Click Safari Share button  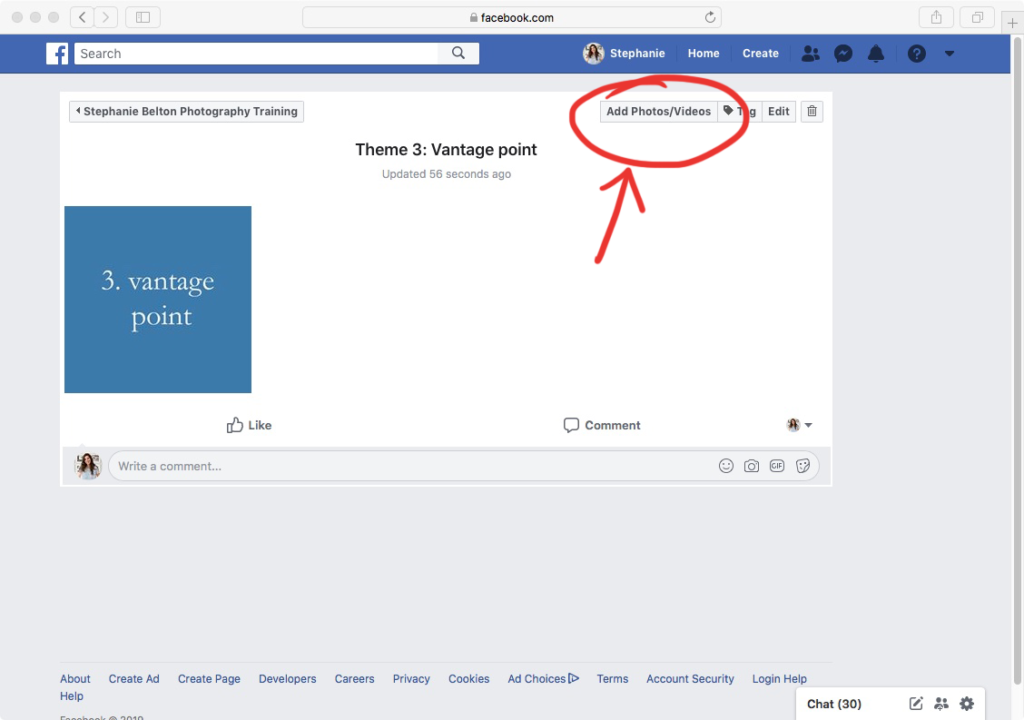click(936, 17)
